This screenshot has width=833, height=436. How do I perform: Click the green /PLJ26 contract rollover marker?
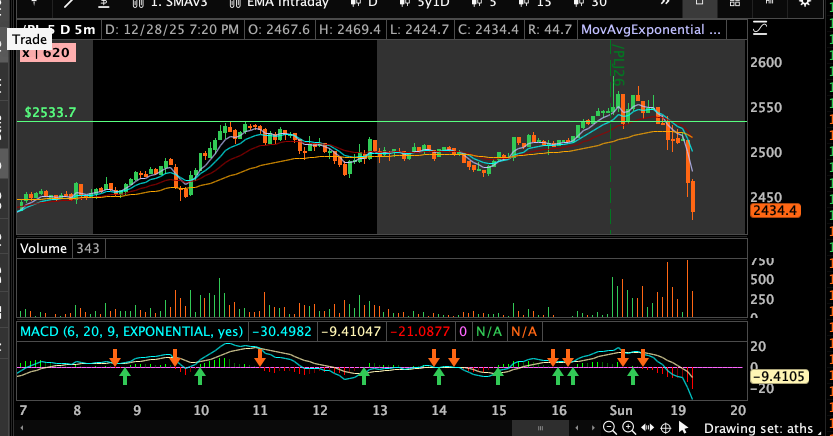(x=617, y=65)
